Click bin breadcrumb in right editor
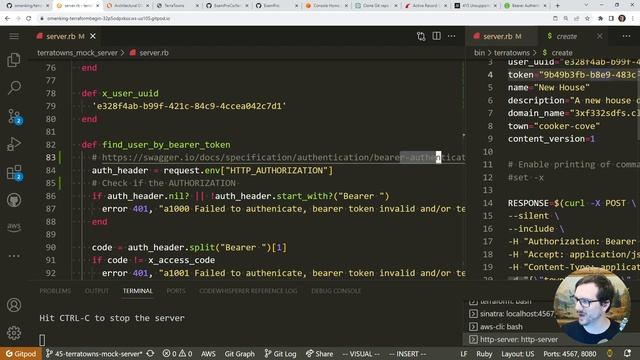This screenshot has width=640, height=360. click(479, 53)
